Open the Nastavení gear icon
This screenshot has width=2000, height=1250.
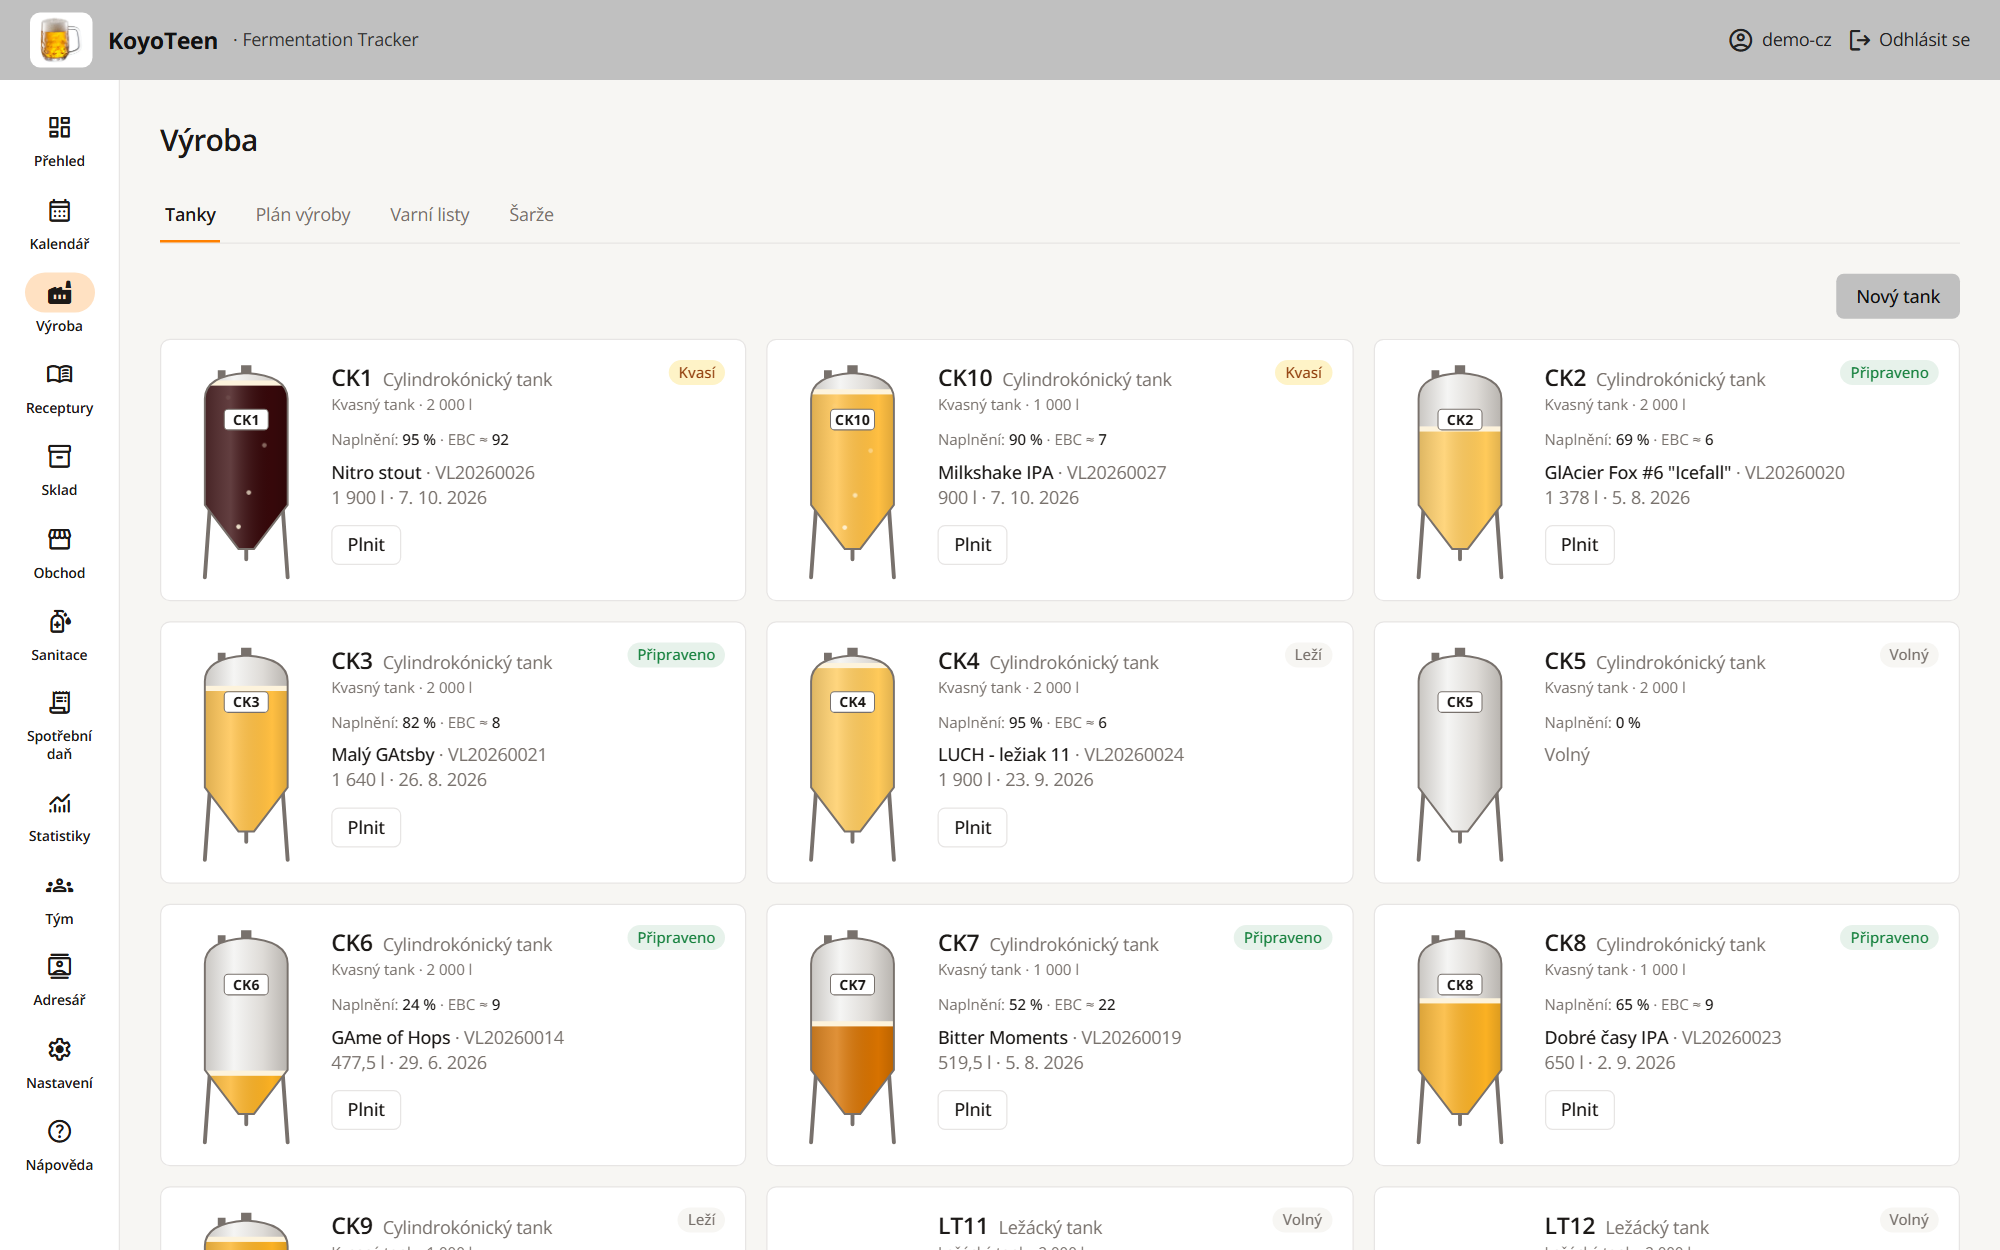(x=59, y=1049)
